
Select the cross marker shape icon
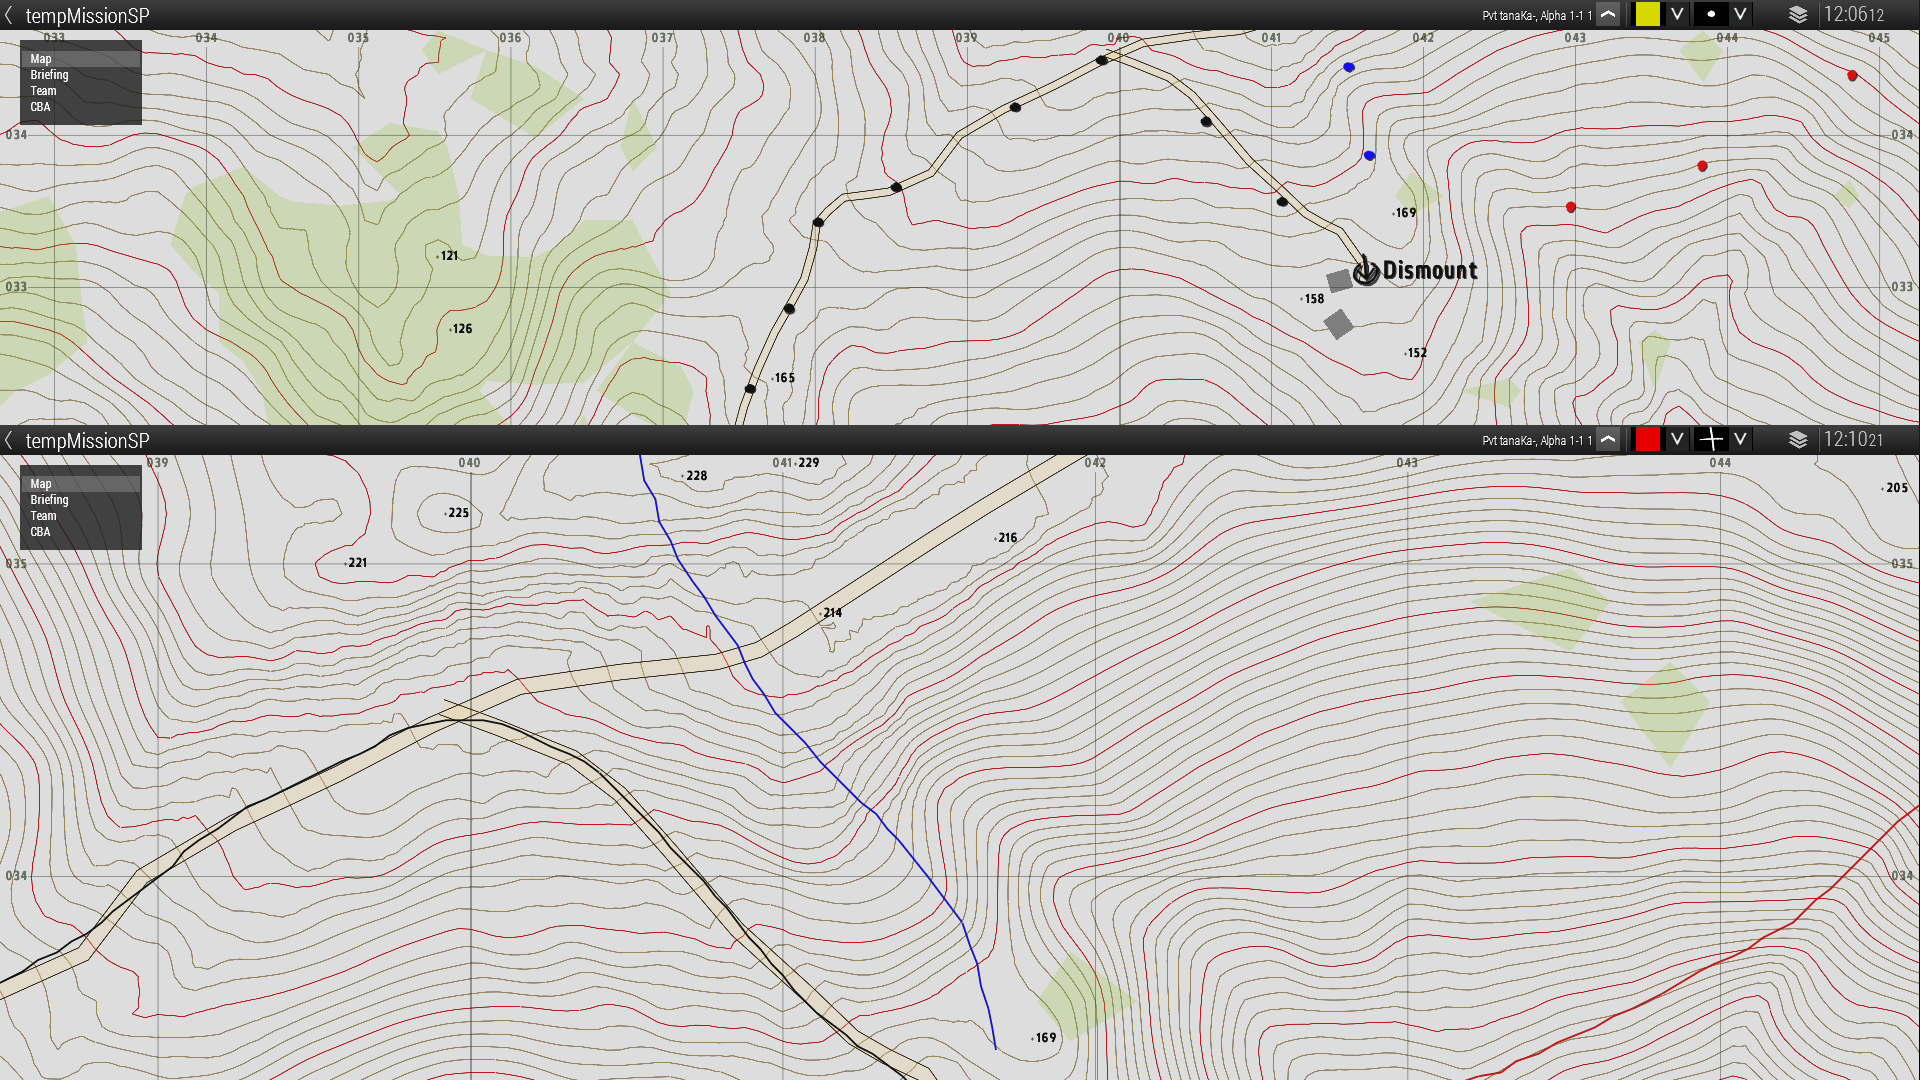click(1711, 440)
